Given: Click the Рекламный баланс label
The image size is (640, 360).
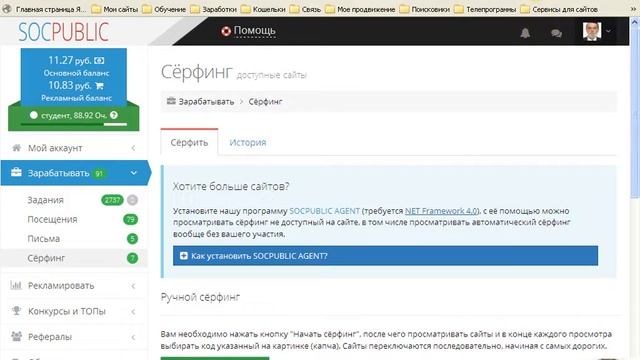Looking at the screenshot, I should (76, 98).
